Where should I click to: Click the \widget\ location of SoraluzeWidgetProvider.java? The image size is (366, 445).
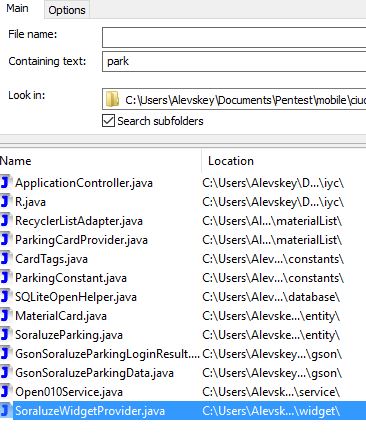point(271,411)
